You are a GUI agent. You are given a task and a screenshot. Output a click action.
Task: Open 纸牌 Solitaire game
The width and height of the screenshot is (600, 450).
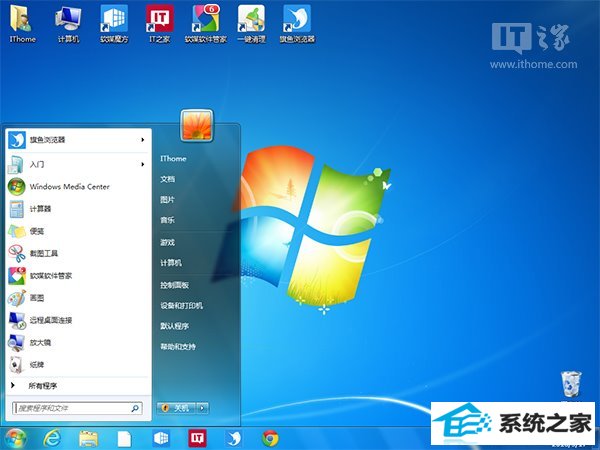pyautogui.click(x=78, y=365)
